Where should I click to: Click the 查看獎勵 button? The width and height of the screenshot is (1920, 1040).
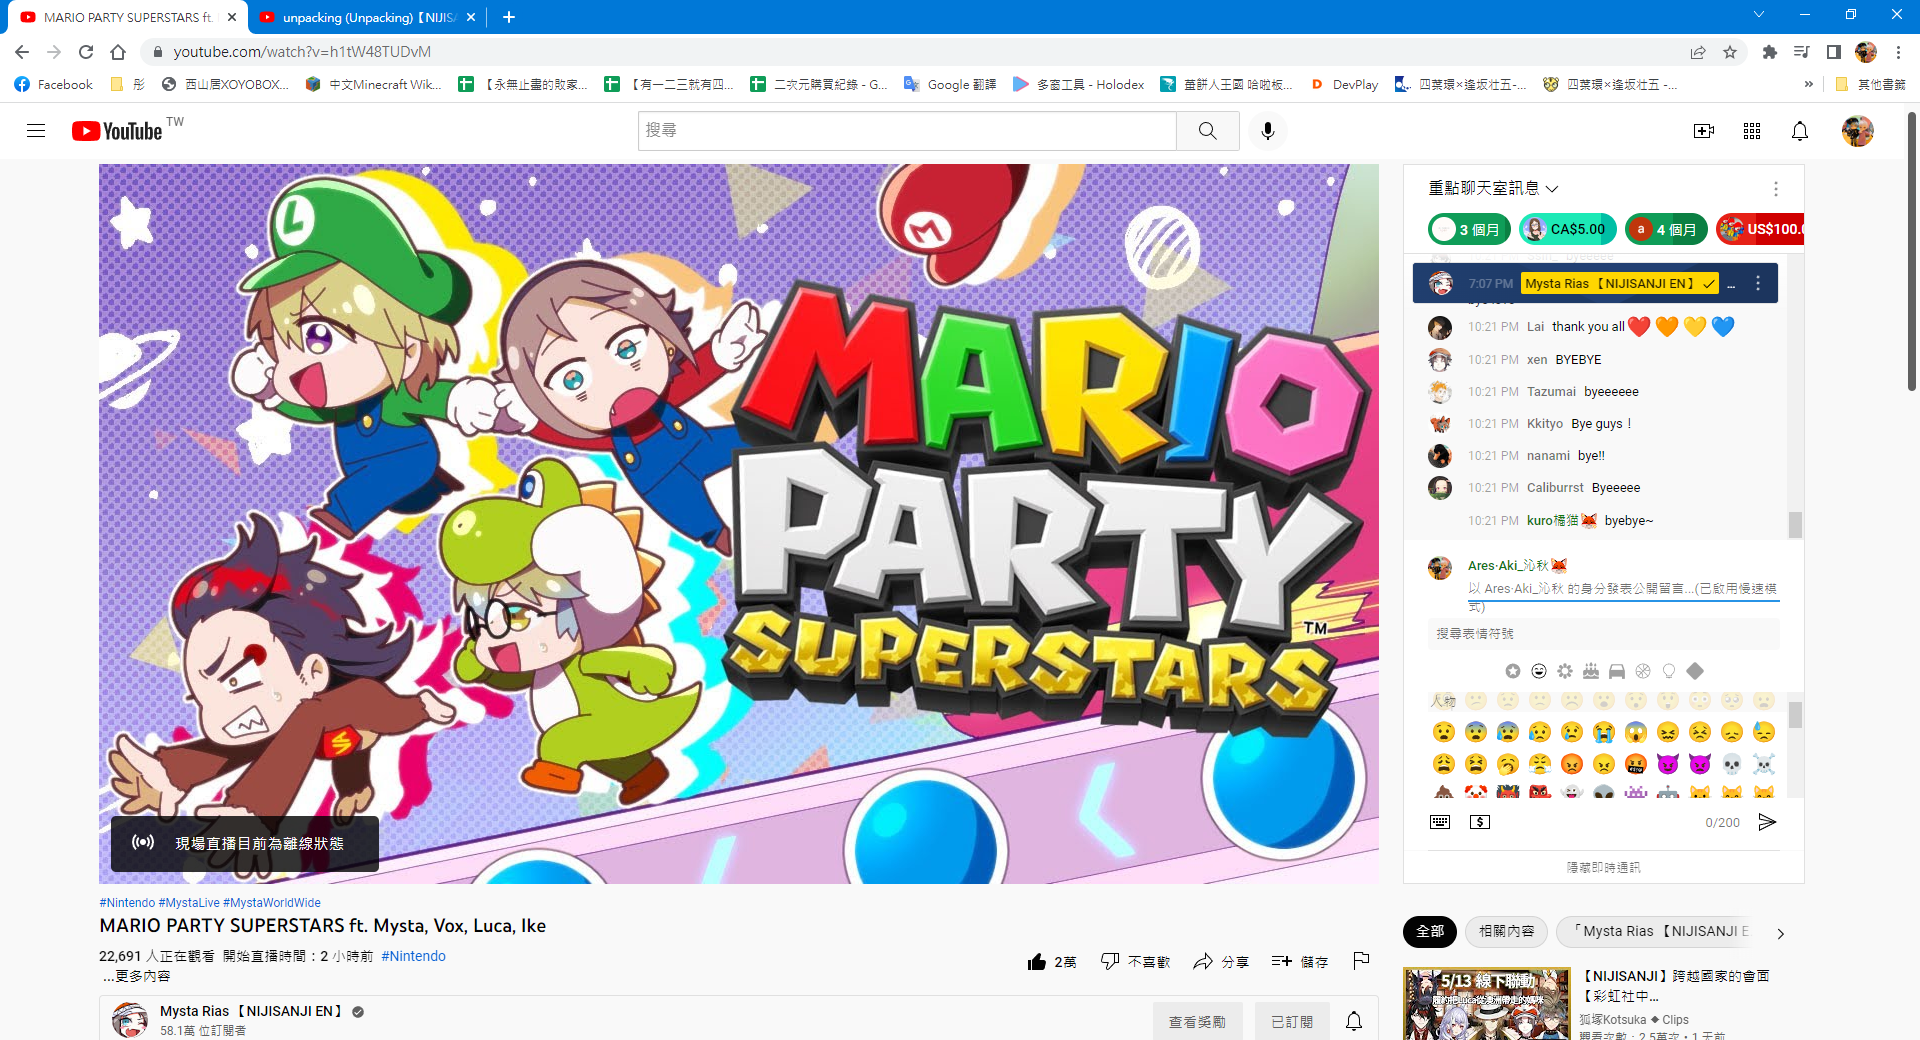pos(1197,1022)
